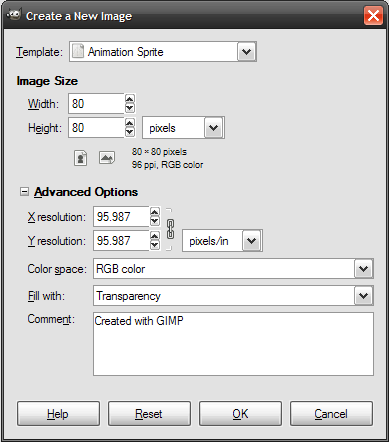The height and width of the screenshot is (442, 389).
Task: Select portrait orientation icon
Action: click(x=81, y=158)
